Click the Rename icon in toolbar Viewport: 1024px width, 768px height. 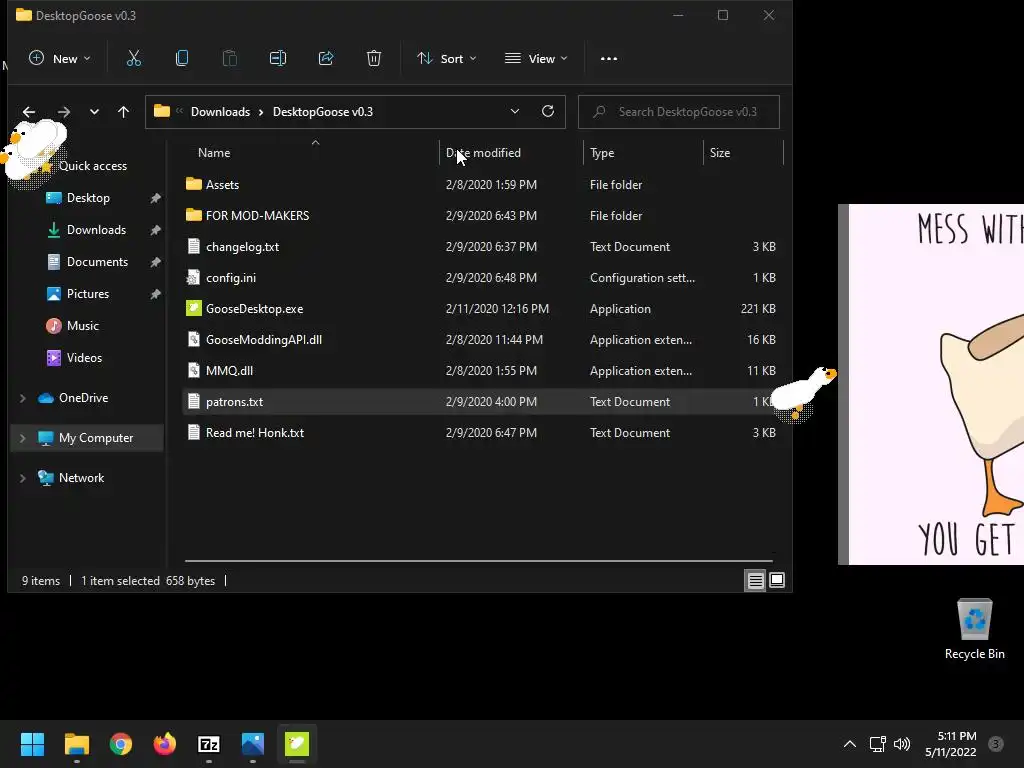(278, 59)
